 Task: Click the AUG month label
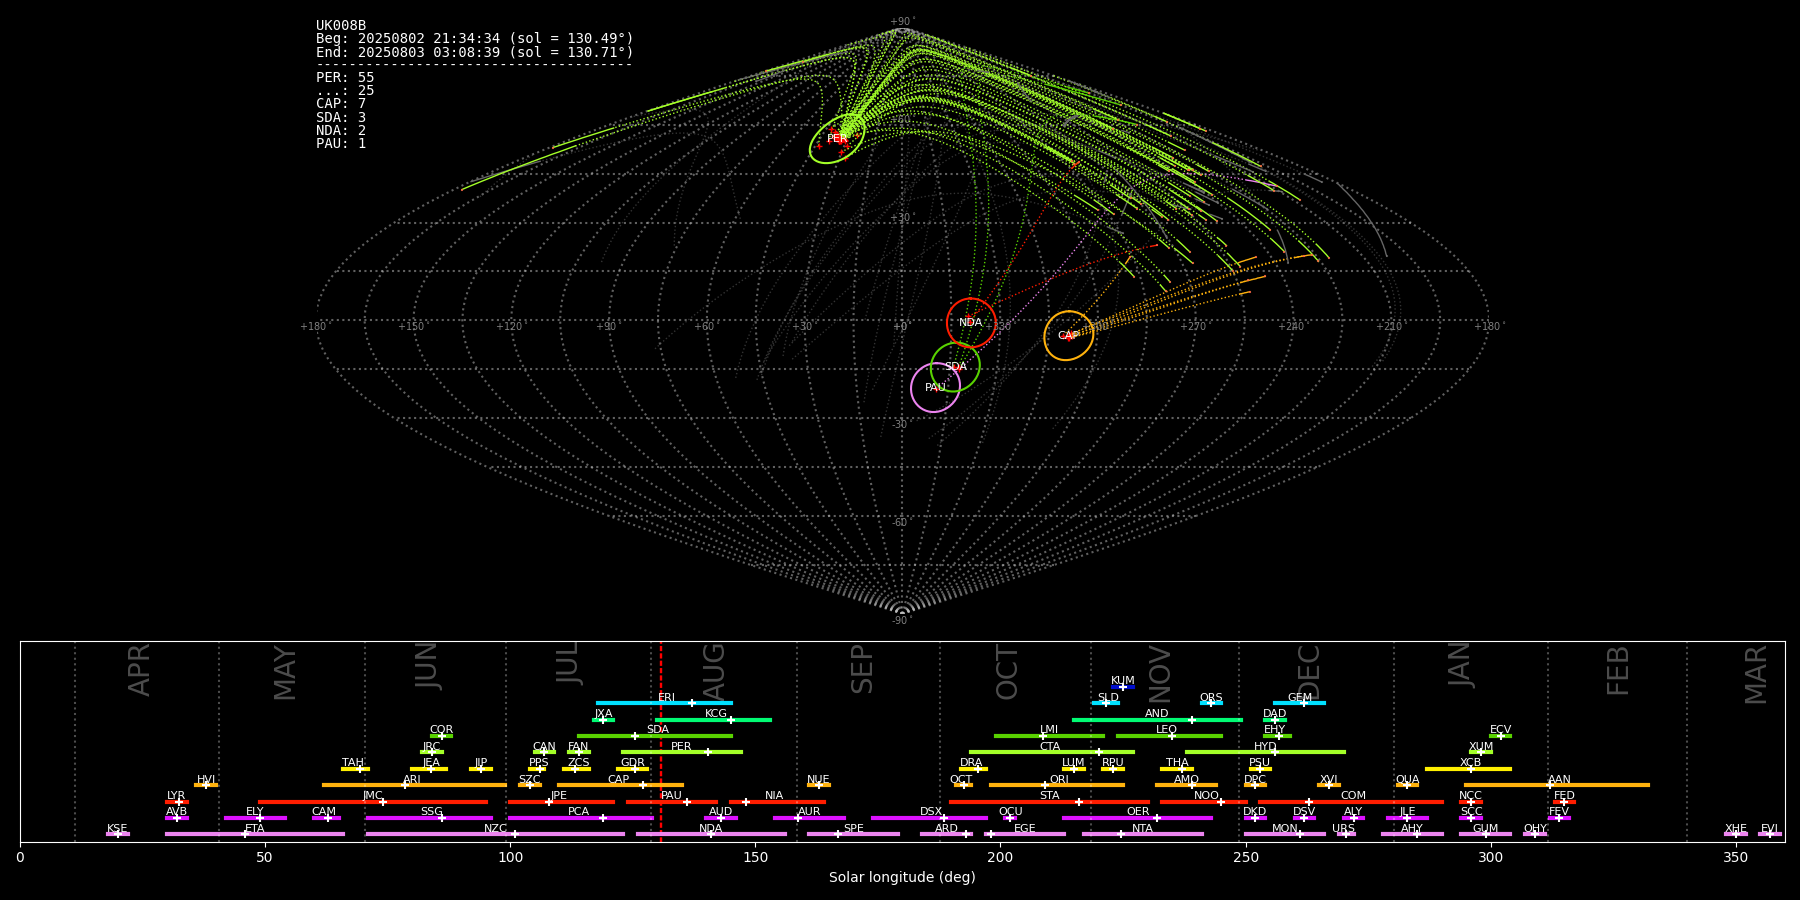click(715, 672)
